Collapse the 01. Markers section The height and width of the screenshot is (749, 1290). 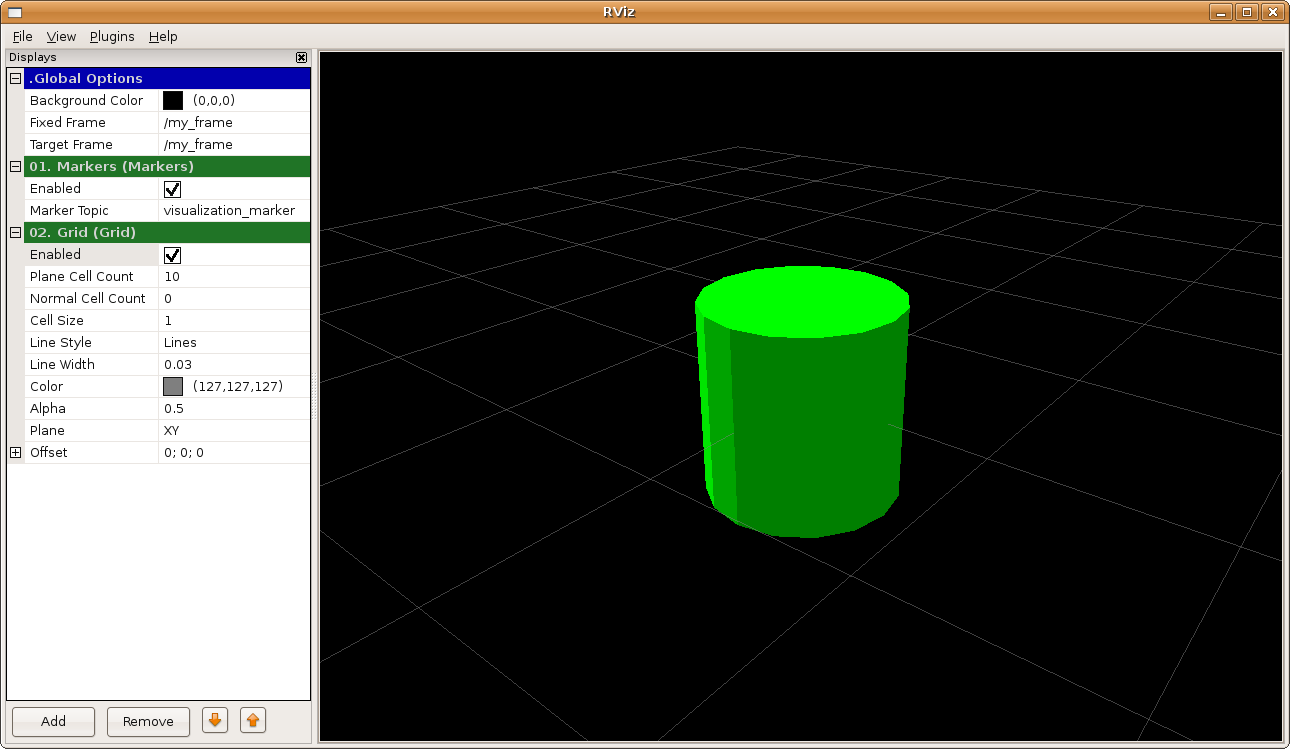point(15,166)
